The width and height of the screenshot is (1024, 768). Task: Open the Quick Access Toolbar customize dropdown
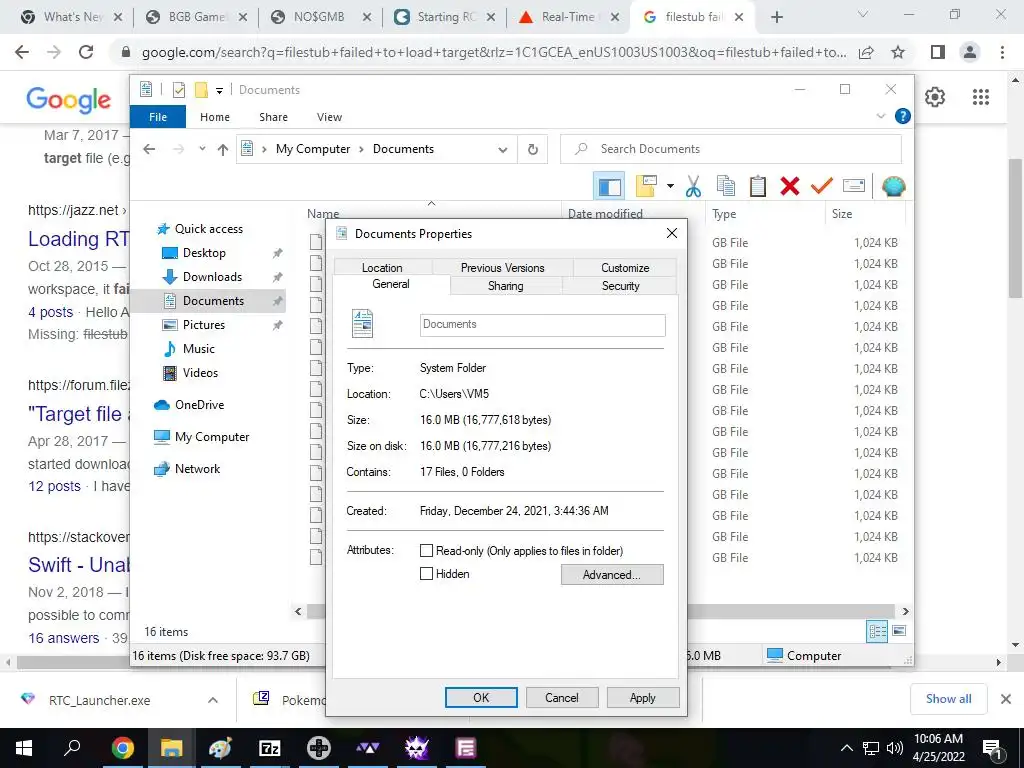pyautogui.click(x=219, y=90)
